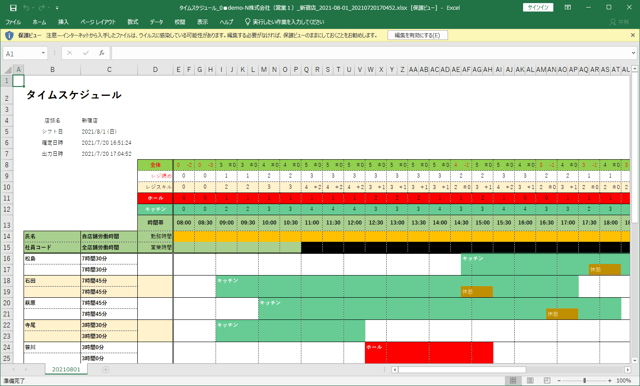This screenshot has height=386, width=640.
Task: Click 編集を有効にする(E) button
Action: pyautogui.click(x=417, y=35)
